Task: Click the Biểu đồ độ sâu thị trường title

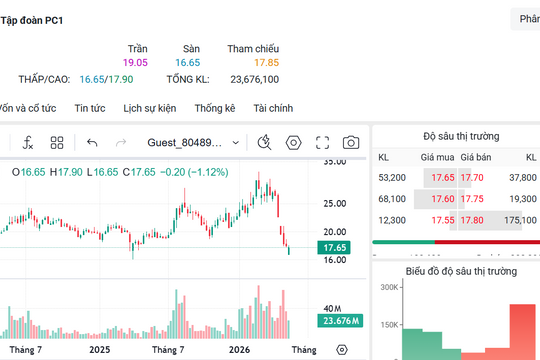Action: tap(461, 271)
